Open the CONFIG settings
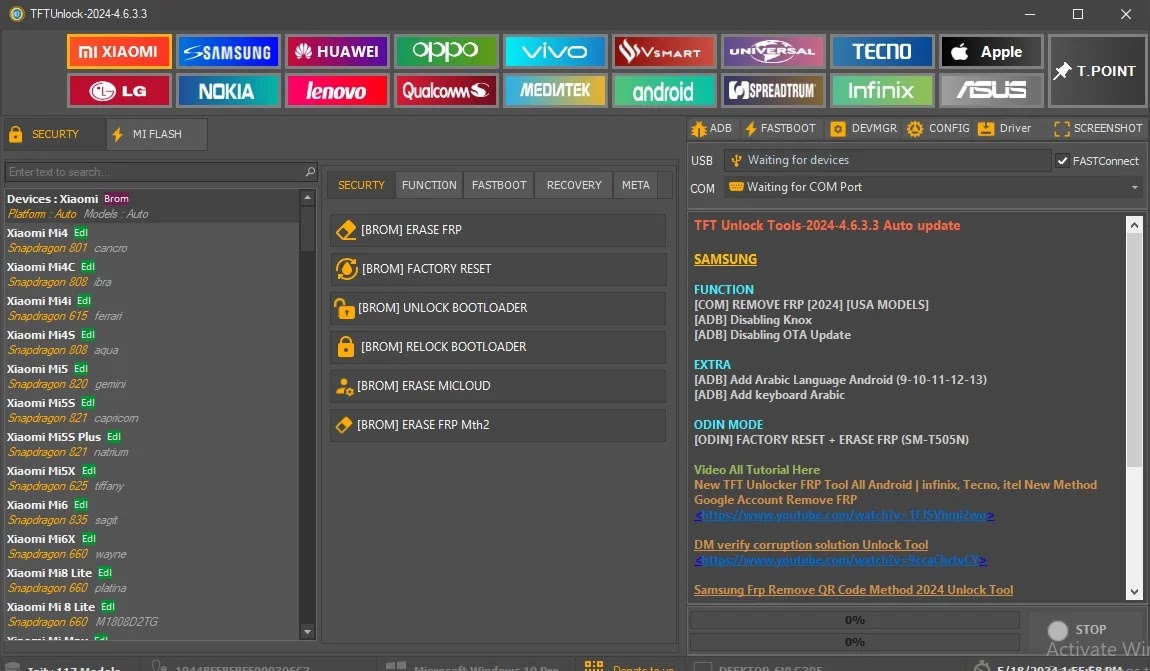This screenshot has width=1150, height=671. 938,128
